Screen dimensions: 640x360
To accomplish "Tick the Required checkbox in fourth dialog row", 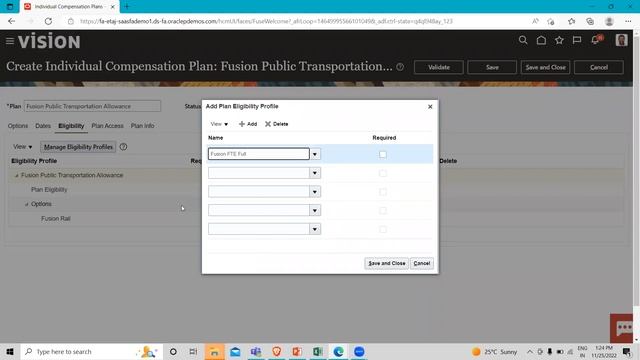I will 382,211.
